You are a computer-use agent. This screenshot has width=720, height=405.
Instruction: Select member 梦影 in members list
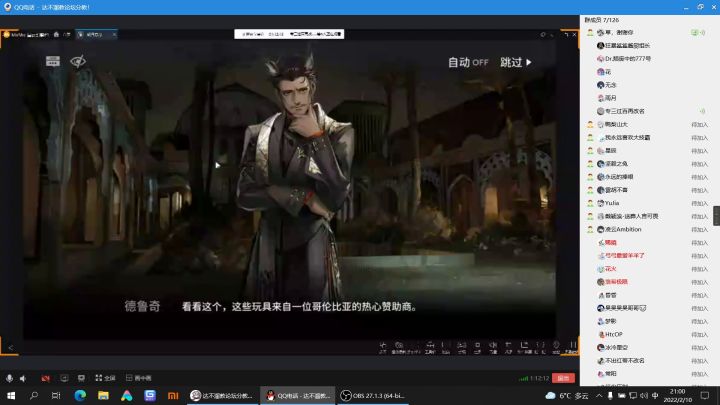[607, 321]
